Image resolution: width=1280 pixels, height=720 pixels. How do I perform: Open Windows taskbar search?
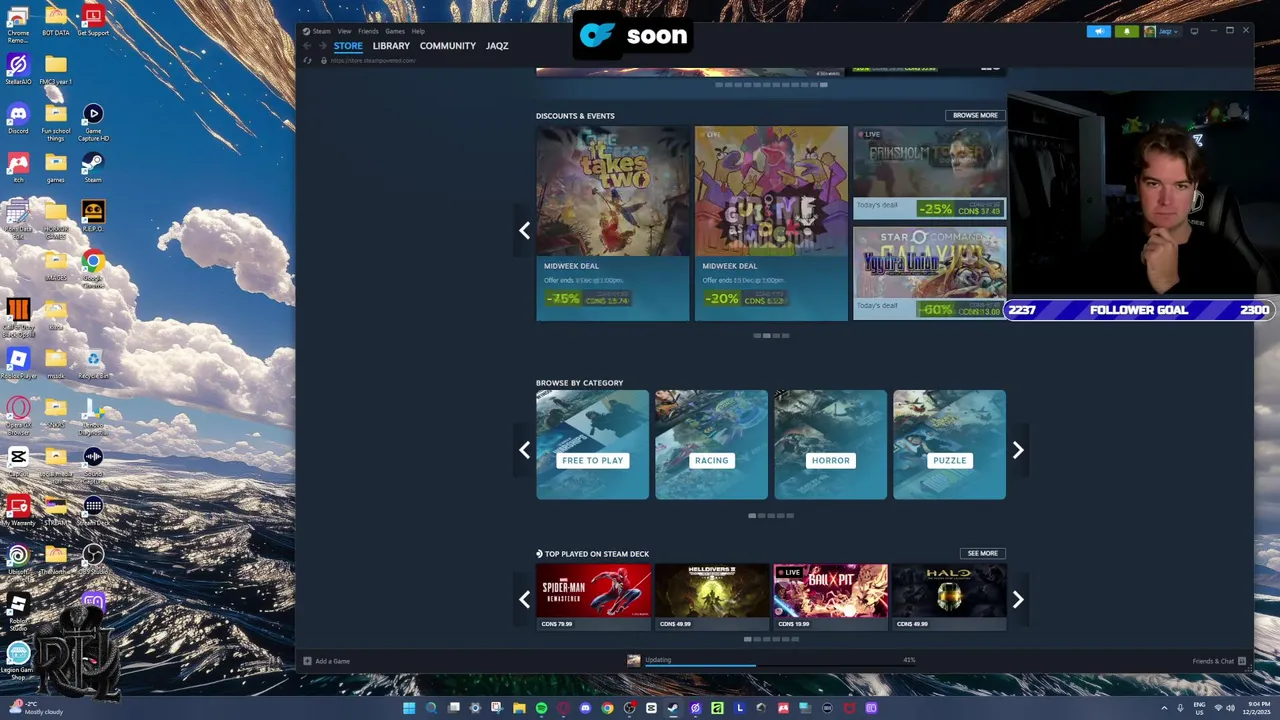pos(431,708)
